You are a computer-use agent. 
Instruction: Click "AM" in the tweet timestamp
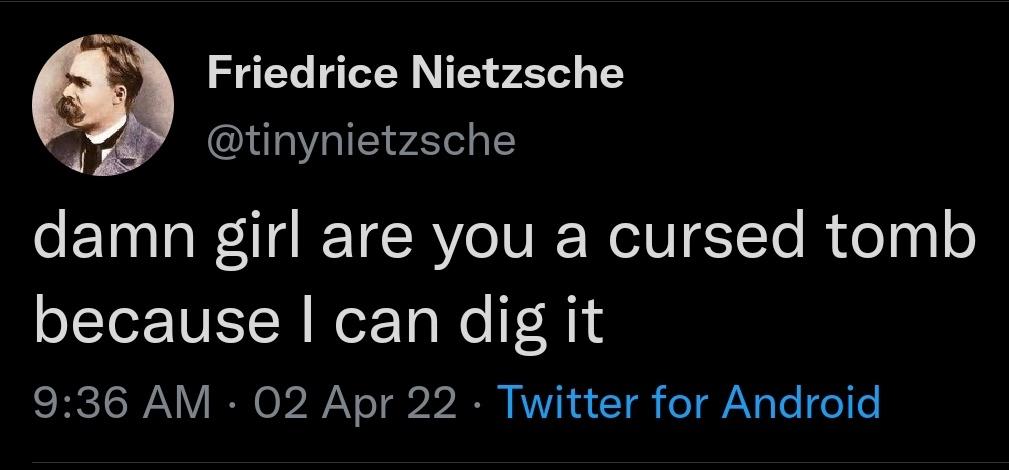[x=181, y=402]
